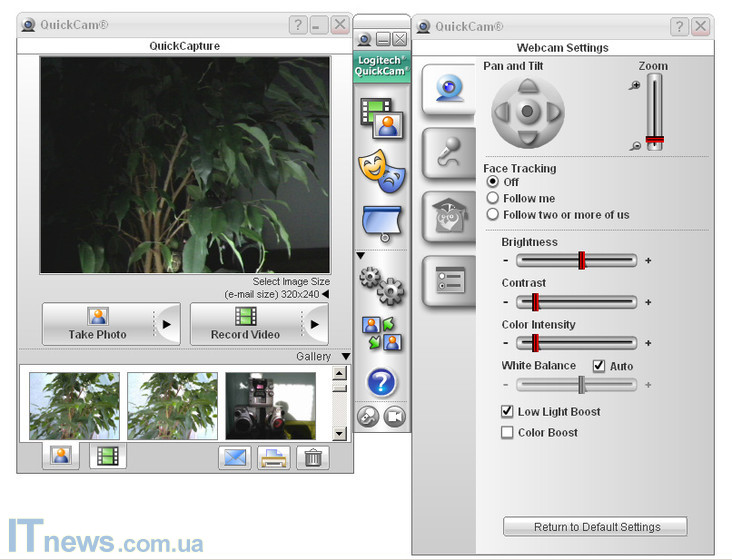Delete the selected item with the trash can icon
The image size is (732, 560).
pyautogui.click(x=313, y=457)
